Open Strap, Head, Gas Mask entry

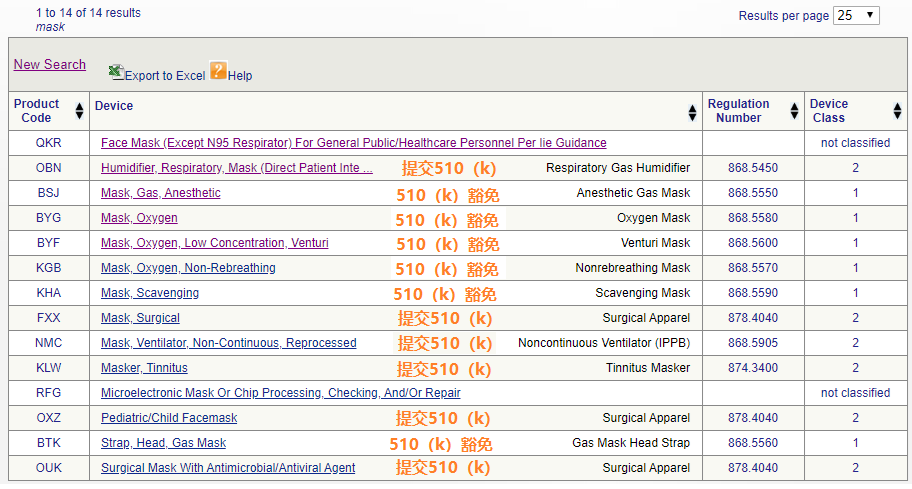163,443
